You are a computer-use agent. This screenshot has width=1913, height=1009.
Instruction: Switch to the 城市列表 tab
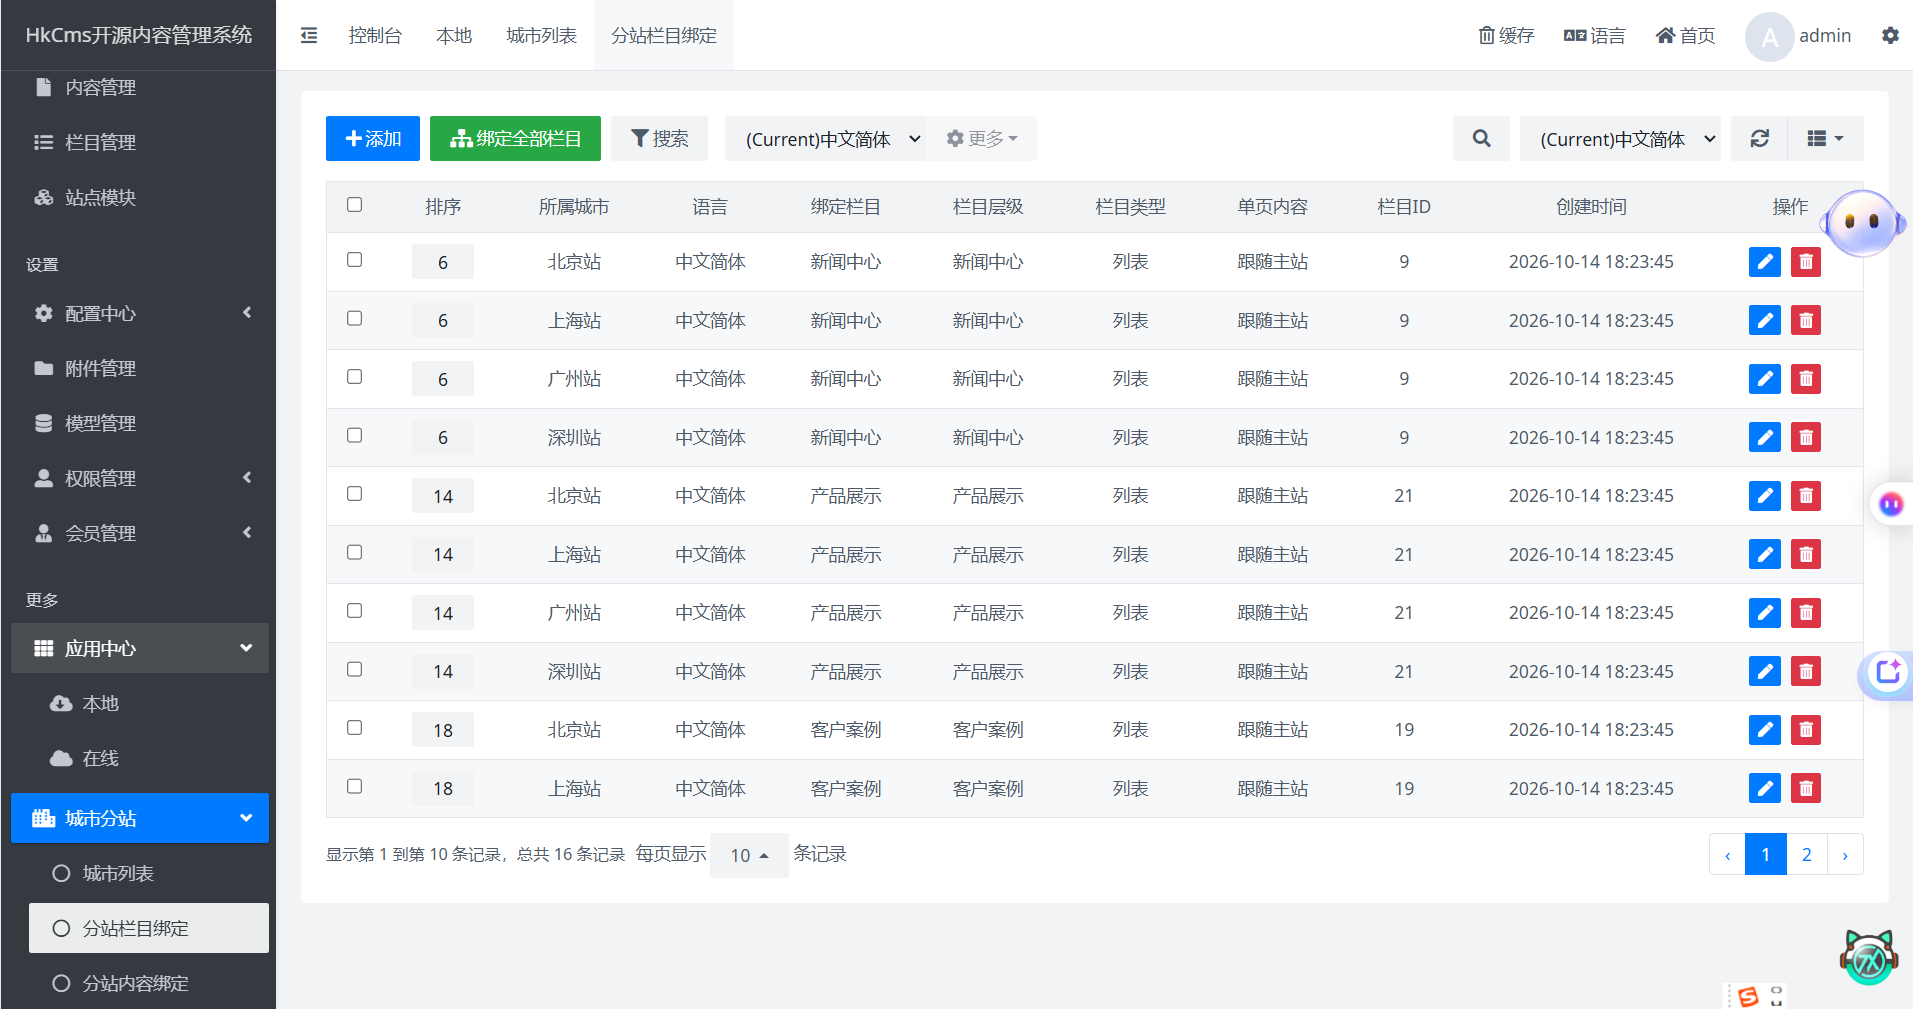tap(542, 36)
